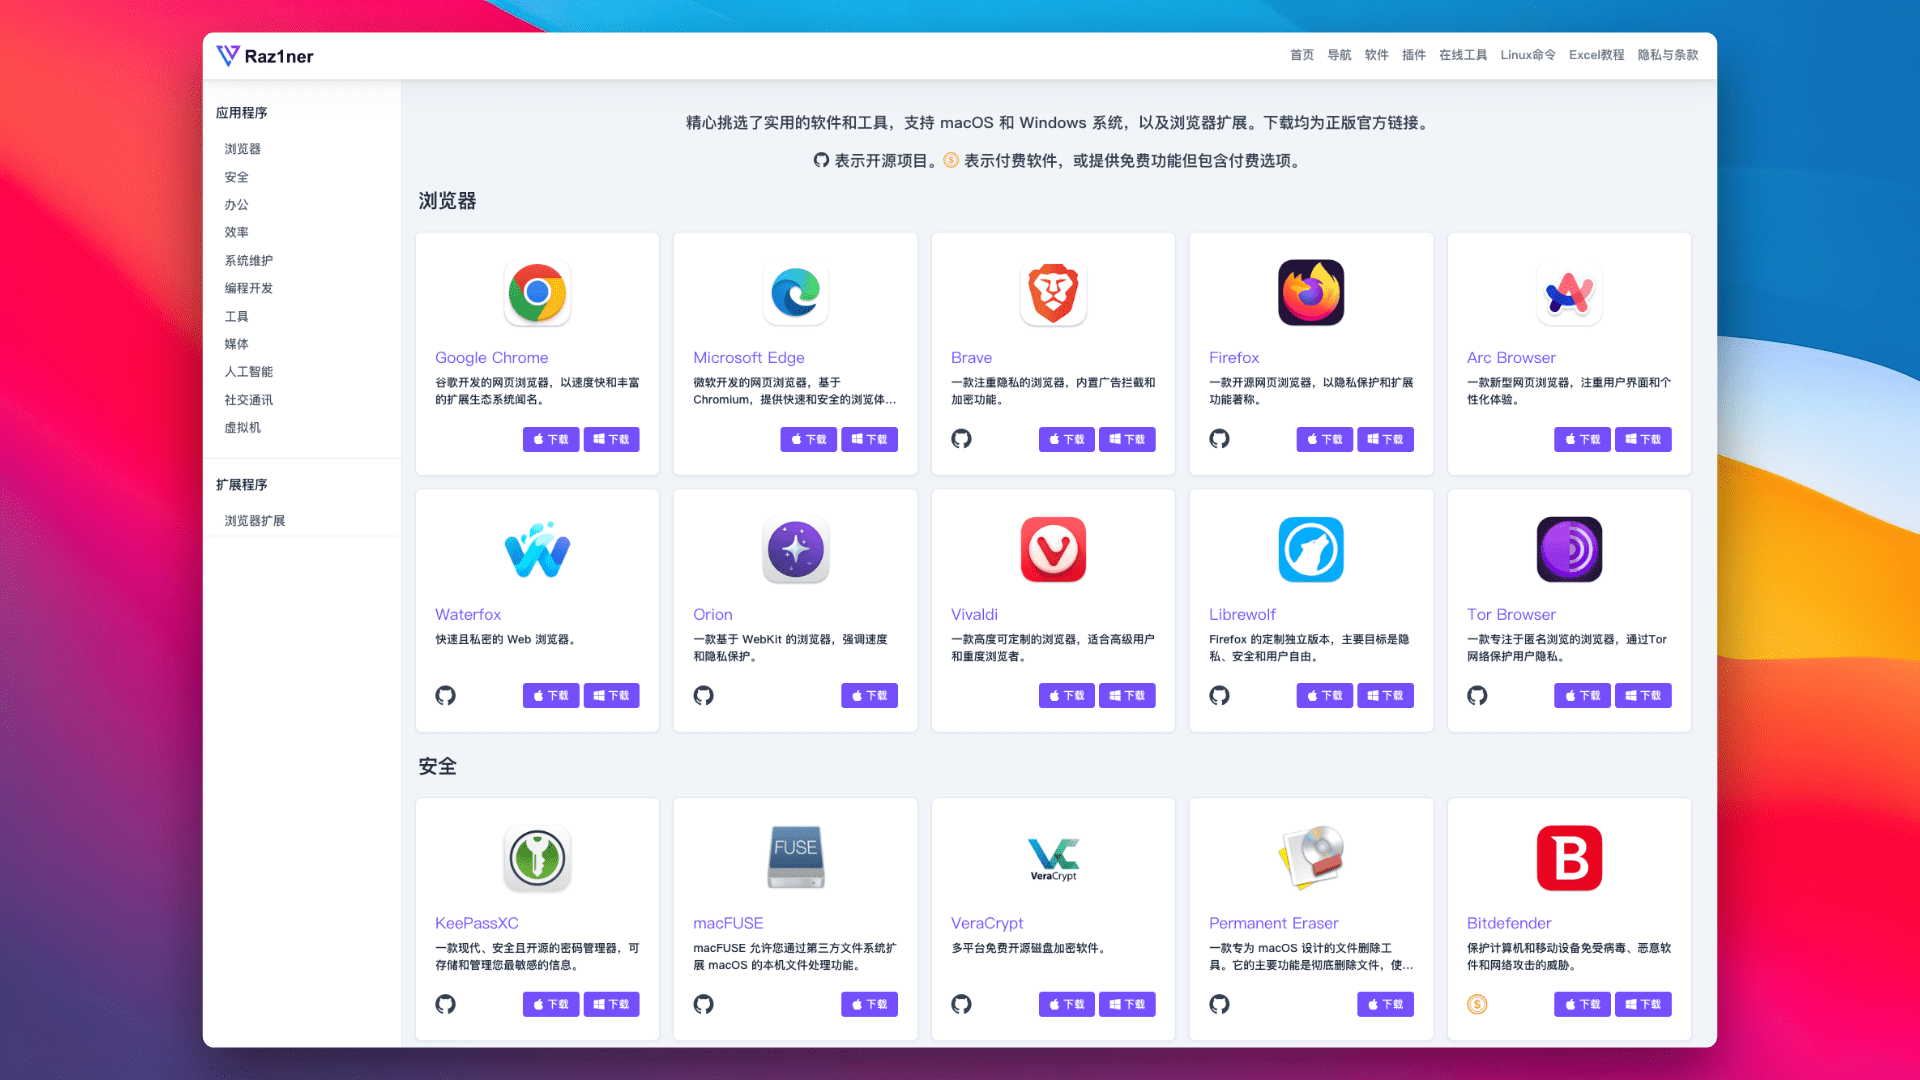Open VeraCrypt's GitHub repository icon

pos(961,1004)
